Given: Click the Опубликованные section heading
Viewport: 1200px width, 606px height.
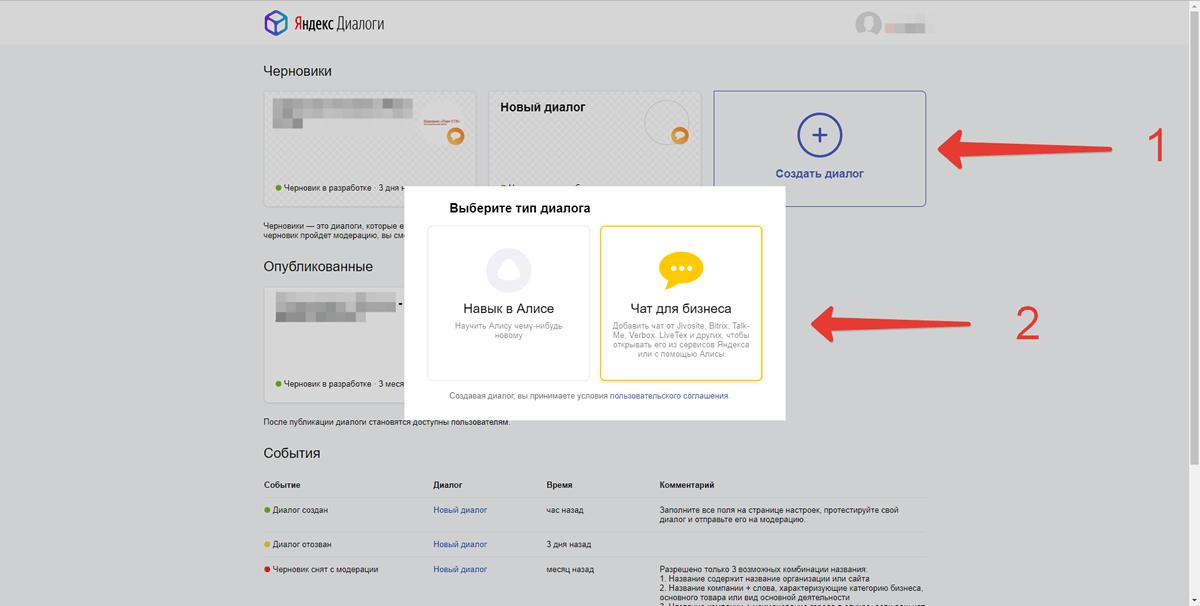Looking at the screenshot, I should tap(318, 267).
